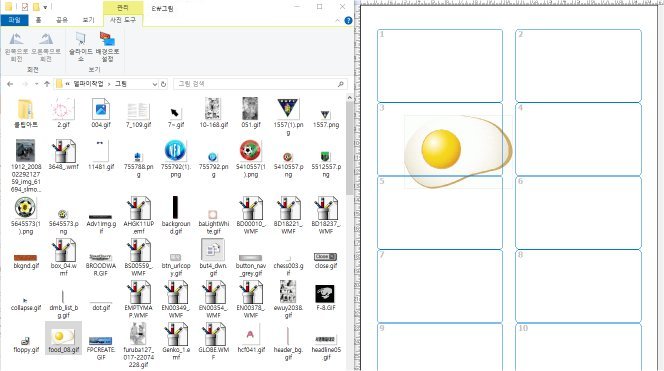The image size is (664, 371).
Task: Click the 그림 folder in address path
Action: pos(121,84)
